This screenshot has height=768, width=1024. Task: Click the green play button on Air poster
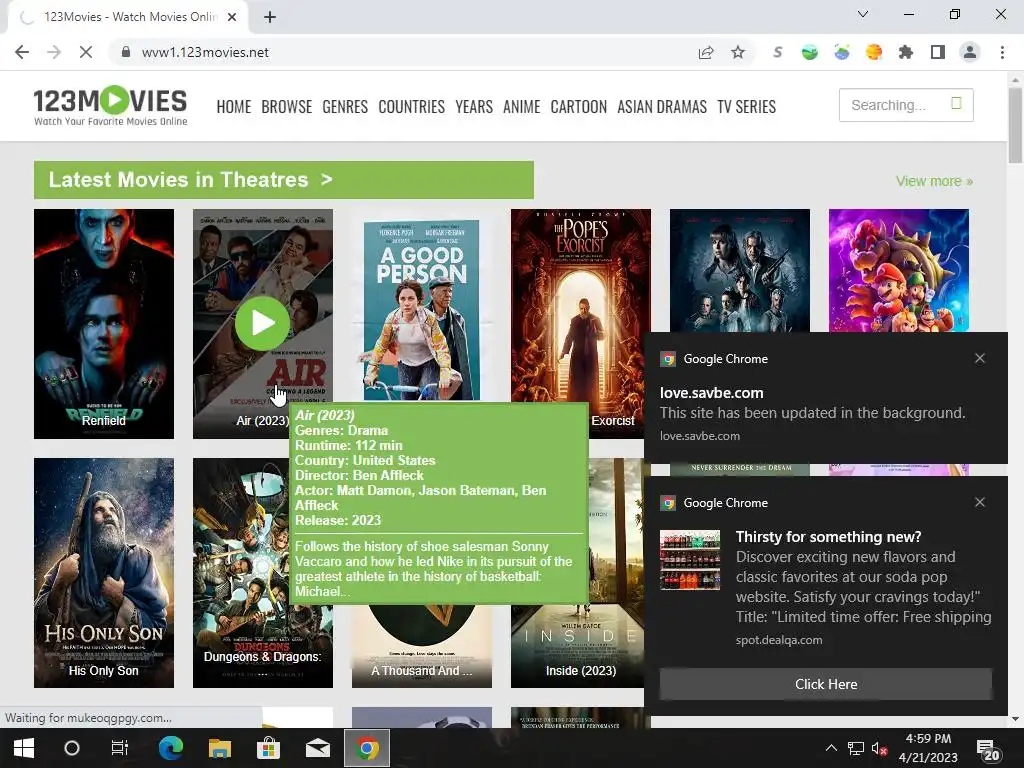pos(263,323)
